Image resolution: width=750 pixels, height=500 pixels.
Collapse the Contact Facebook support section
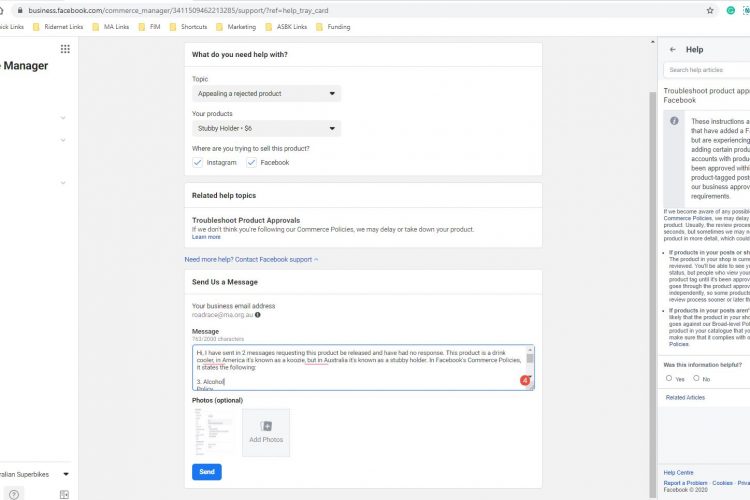251,259
